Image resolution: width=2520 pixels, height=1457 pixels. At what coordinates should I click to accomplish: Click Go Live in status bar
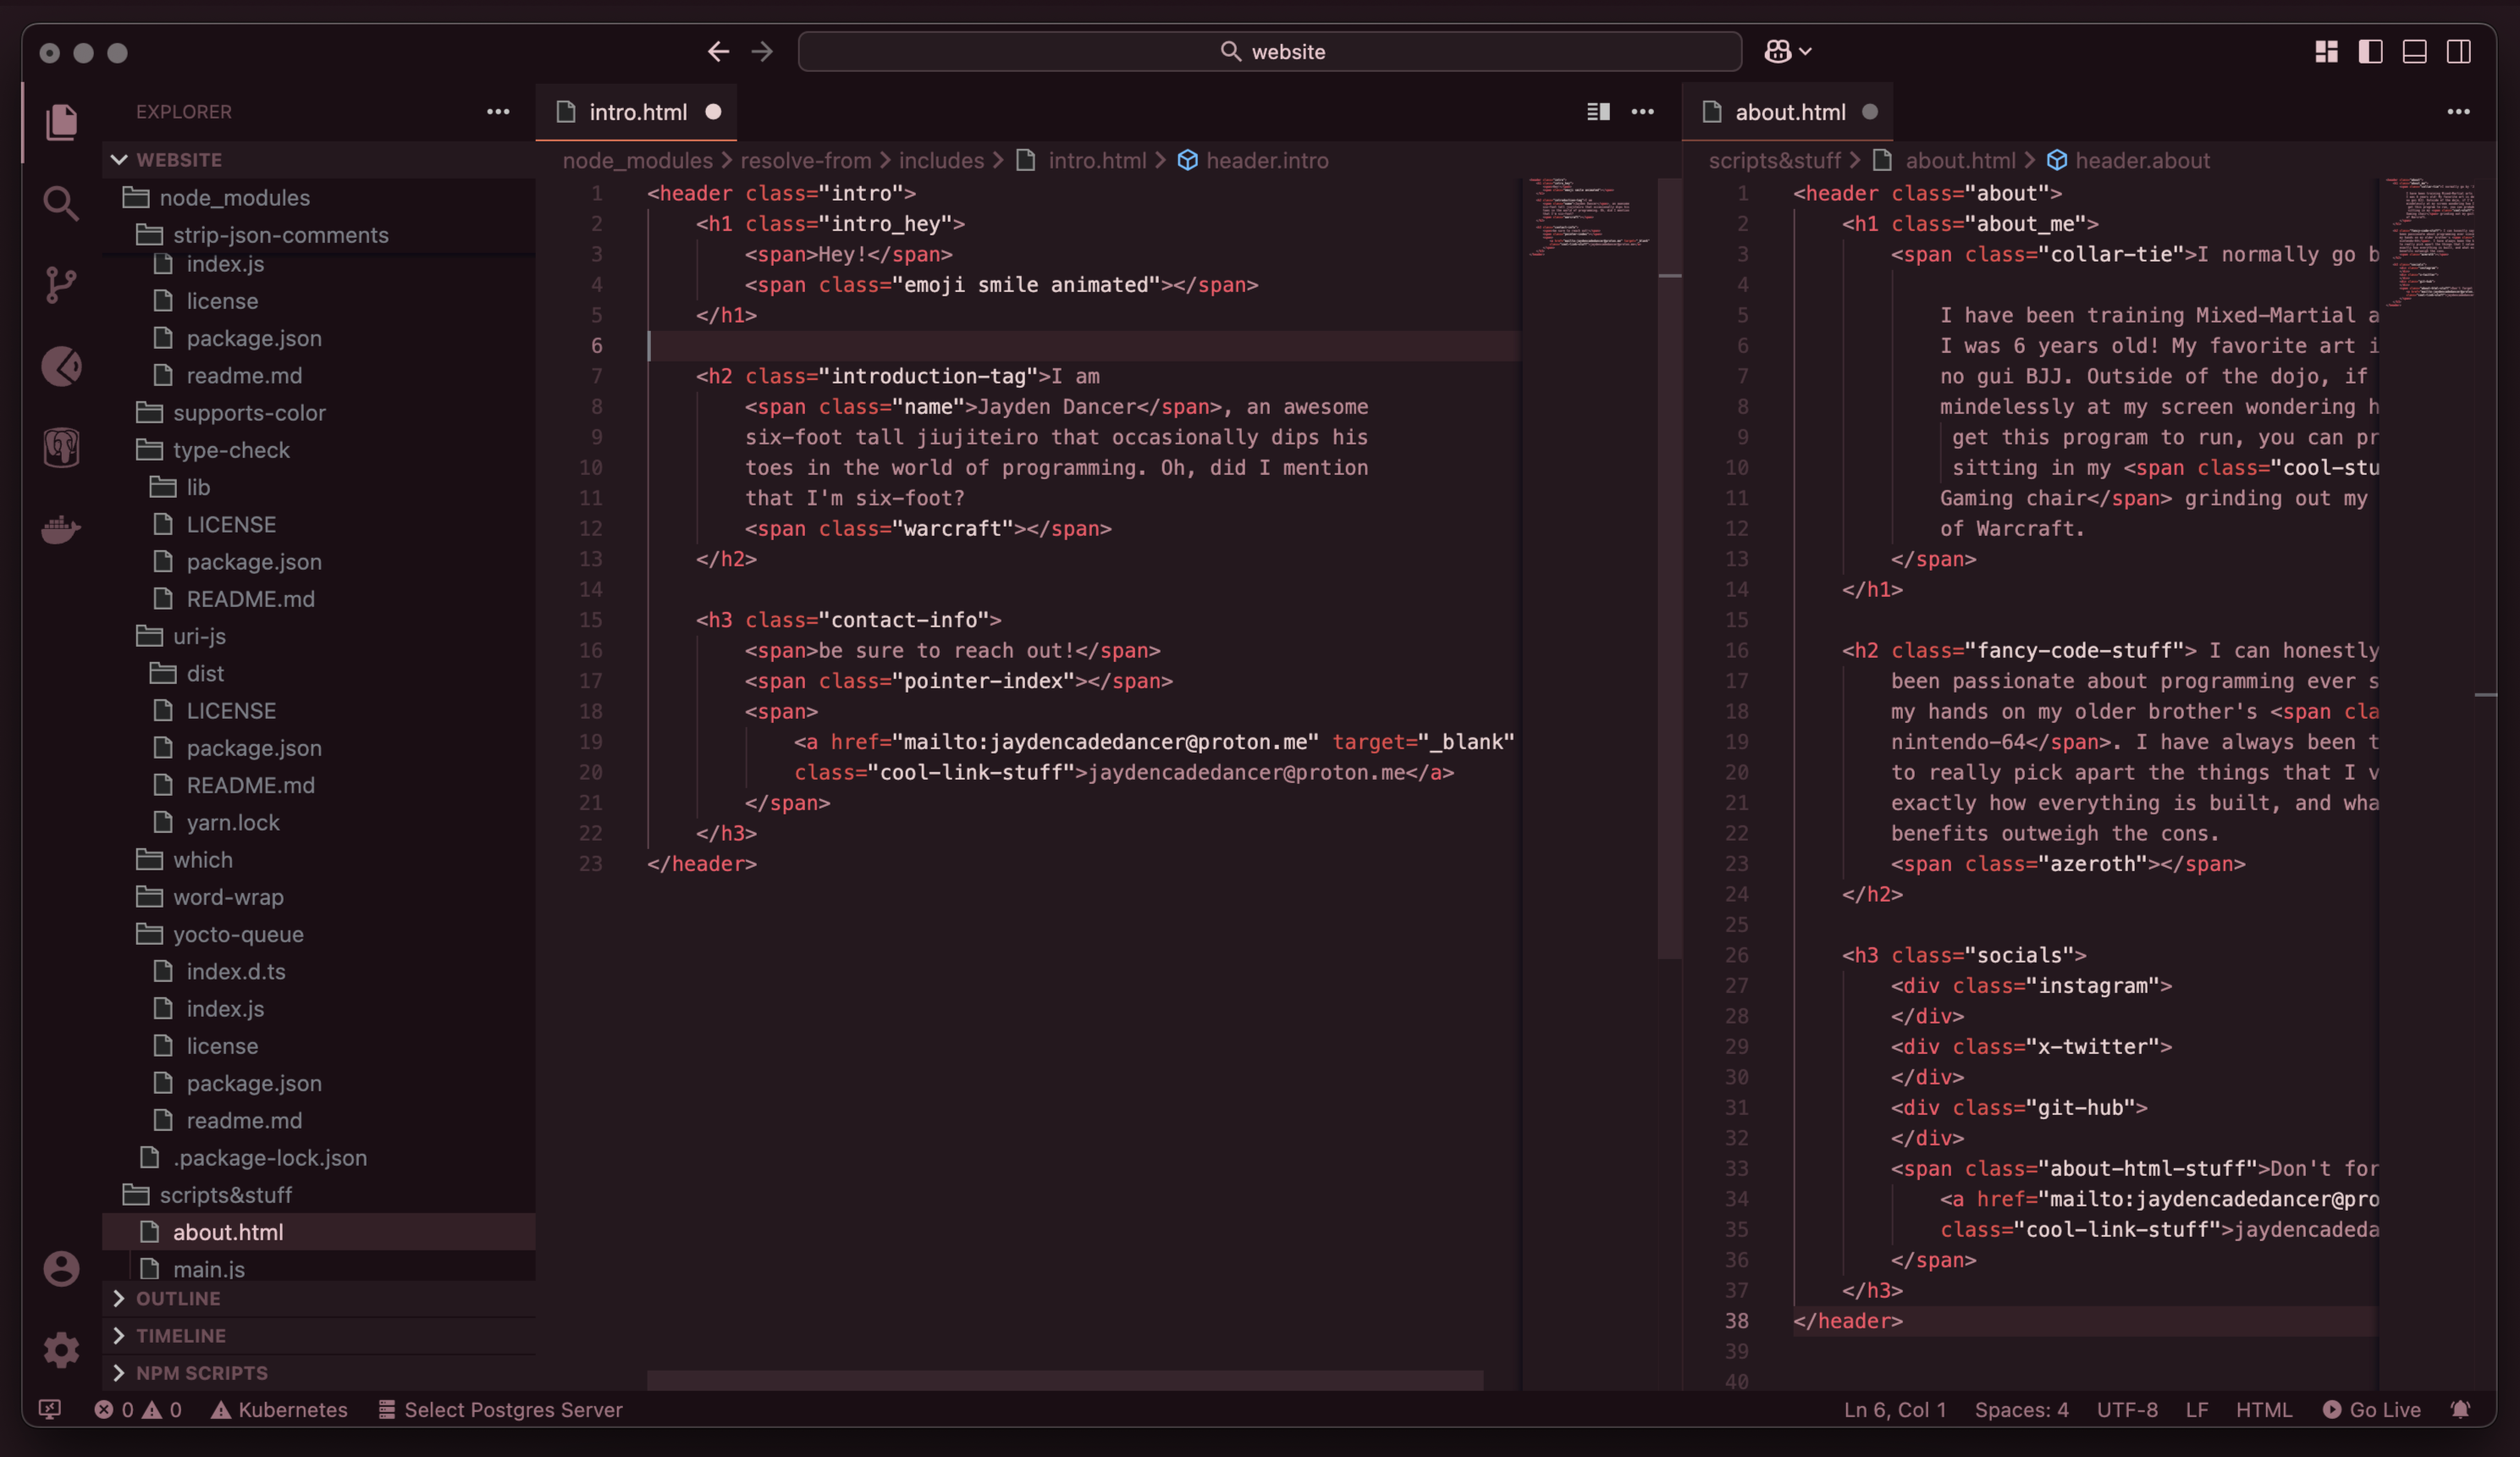tap(2372, 1409)
